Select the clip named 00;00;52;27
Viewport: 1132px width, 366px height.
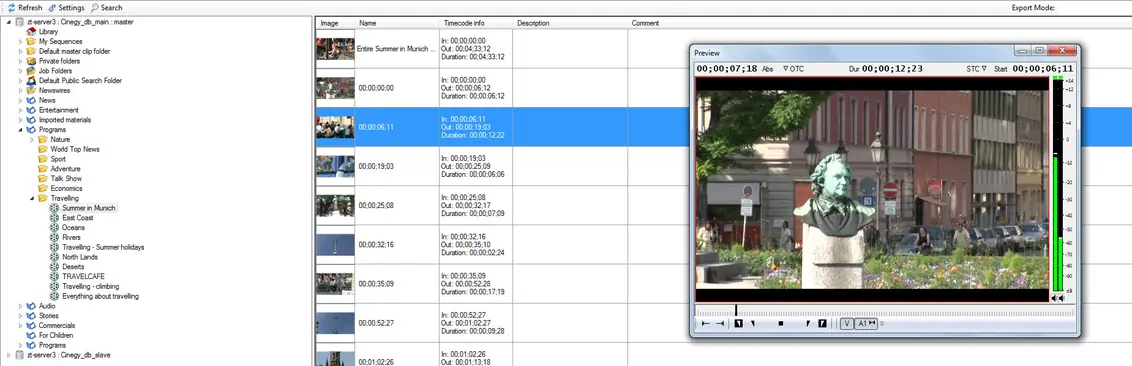tap(376, 323)
